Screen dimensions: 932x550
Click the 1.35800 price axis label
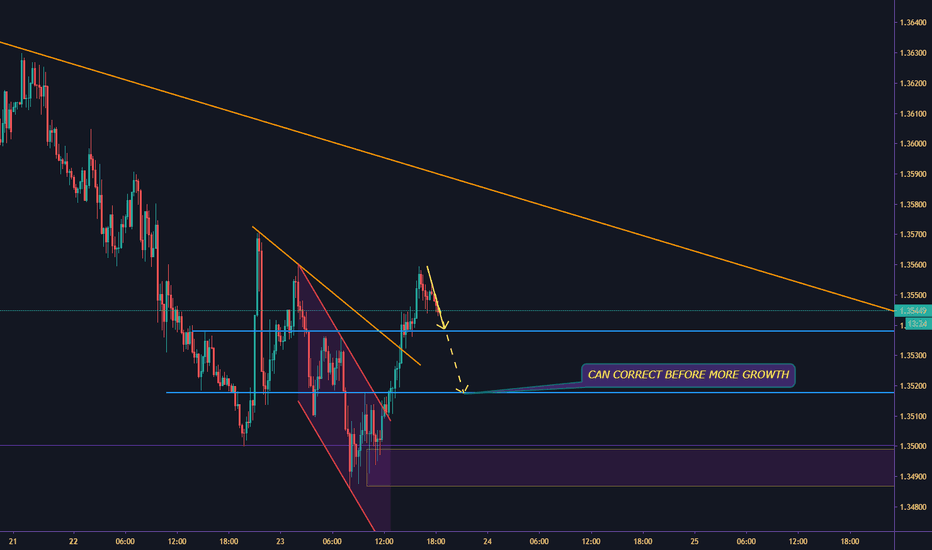click(x=913, y=205)
